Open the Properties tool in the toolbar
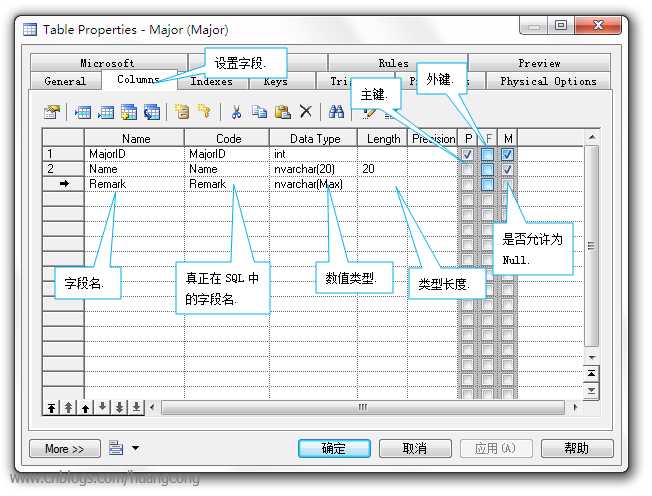Screen dimensions: 652x496 (x=52, y=112)
